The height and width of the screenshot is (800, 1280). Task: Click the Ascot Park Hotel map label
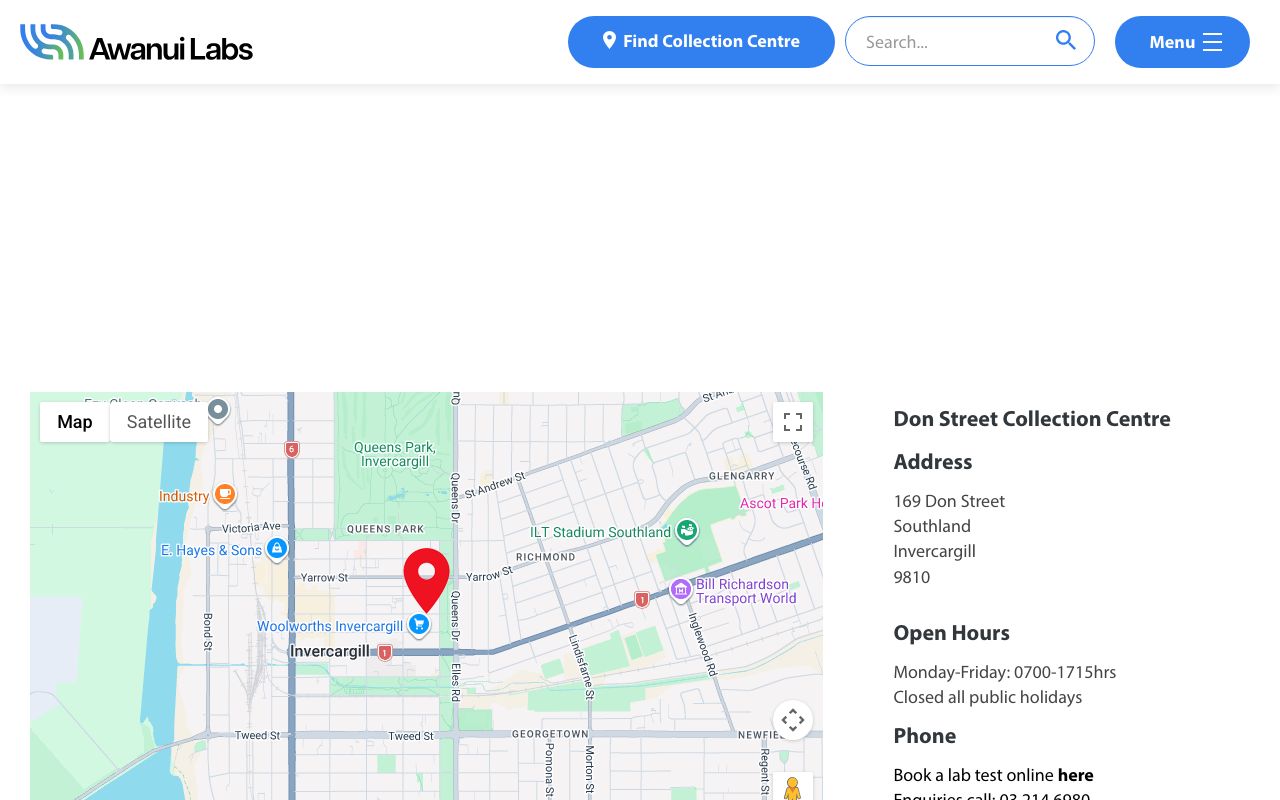[x=780, y=503]
